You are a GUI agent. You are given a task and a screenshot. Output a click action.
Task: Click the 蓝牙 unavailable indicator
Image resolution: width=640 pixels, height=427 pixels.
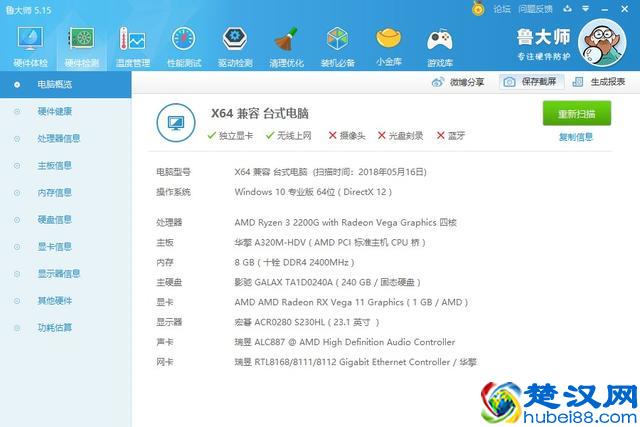(451, 136)
